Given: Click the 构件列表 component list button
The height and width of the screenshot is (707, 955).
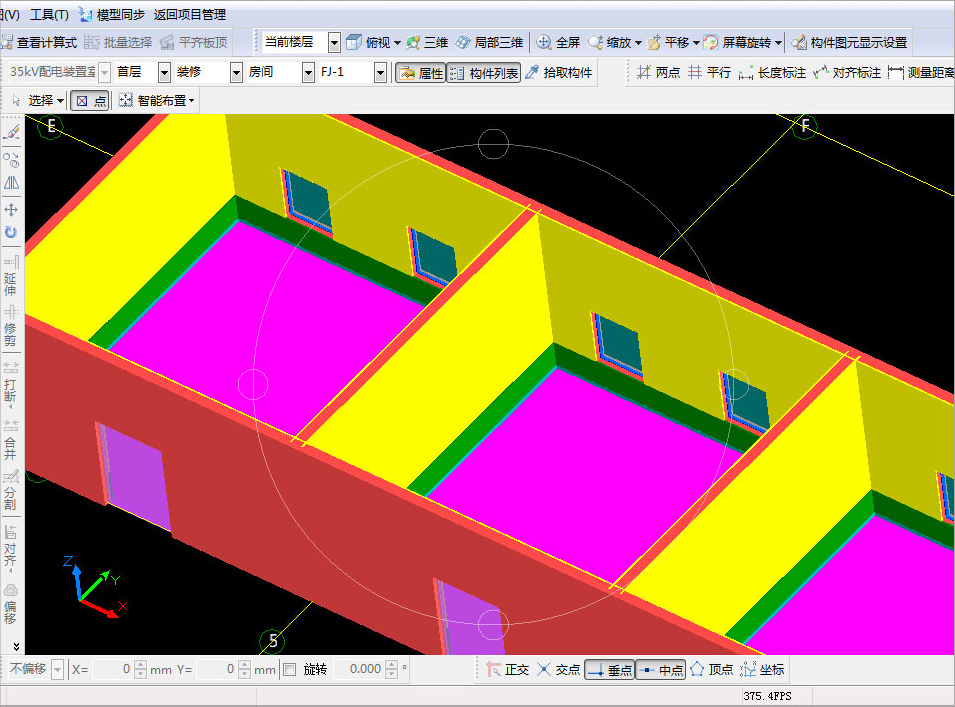Looking at the screenshot, I should pyautogui.click(x=484, y=73).
